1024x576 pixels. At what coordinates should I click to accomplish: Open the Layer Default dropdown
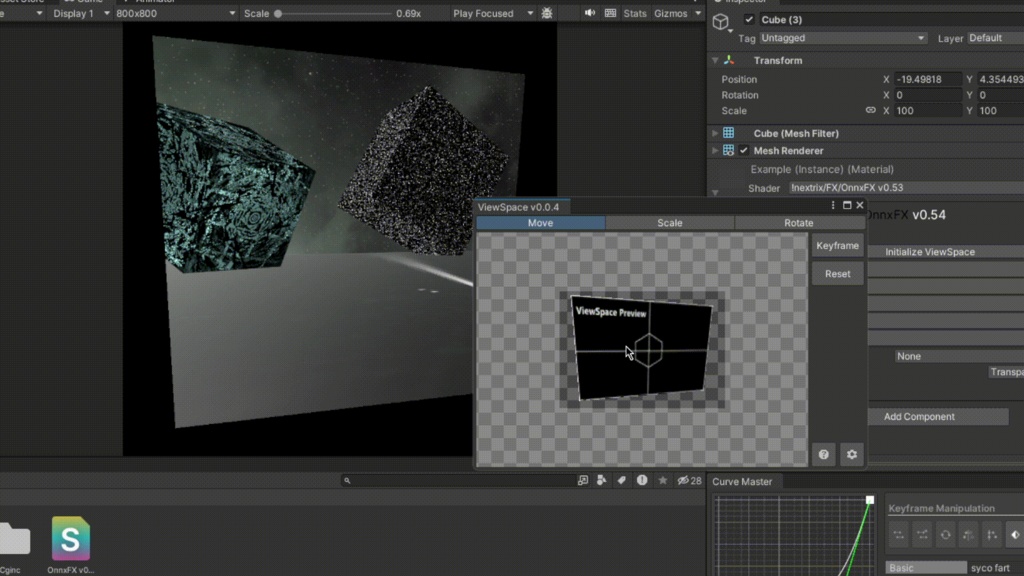pyautogui.click(x=994, y=38)
